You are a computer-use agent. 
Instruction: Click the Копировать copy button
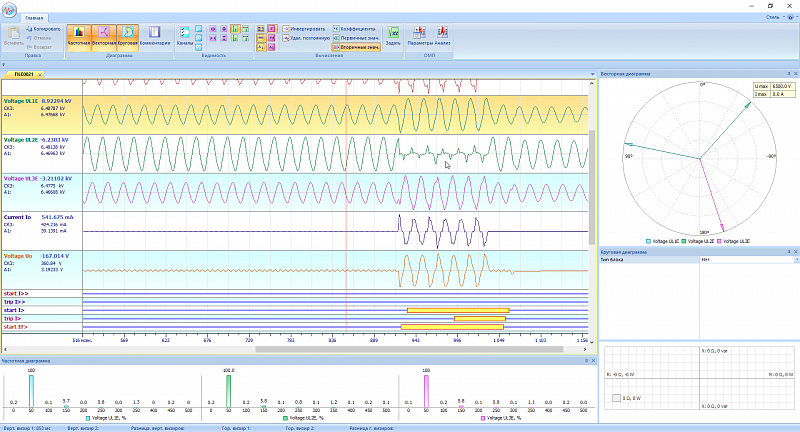(x=44, y=30)
